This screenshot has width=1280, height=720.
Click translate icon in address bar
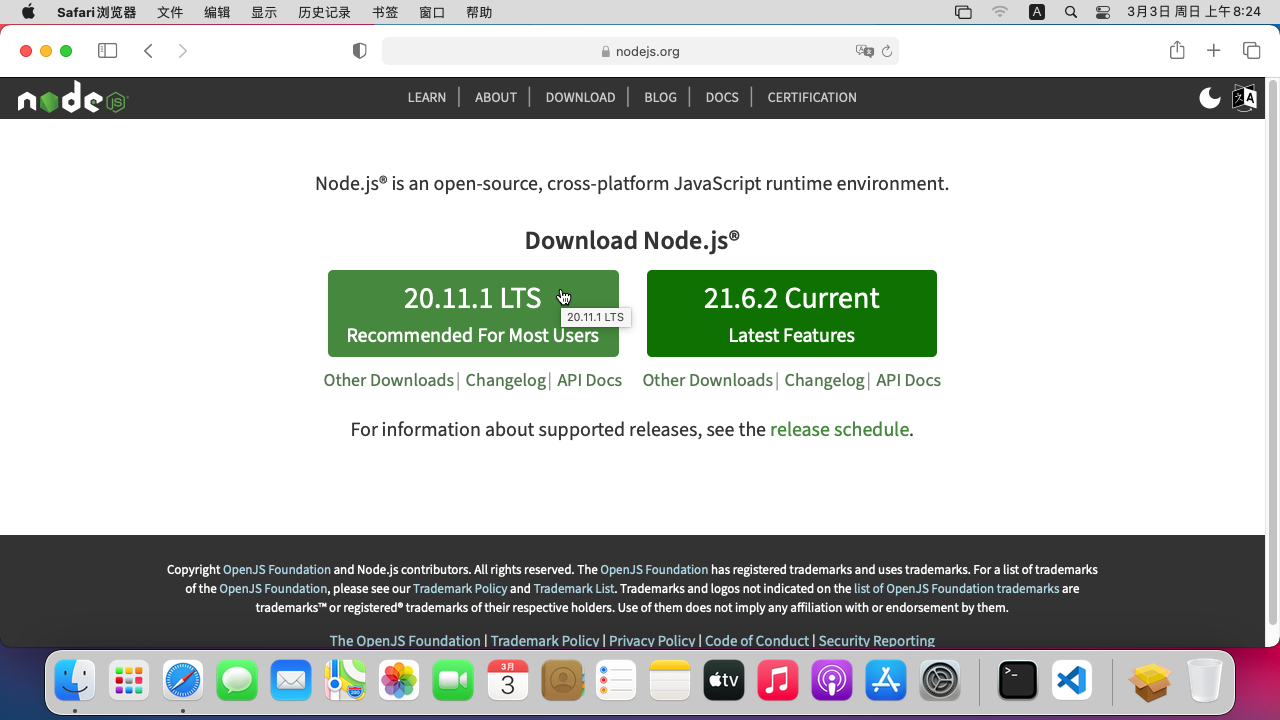(x=865, y=51)
